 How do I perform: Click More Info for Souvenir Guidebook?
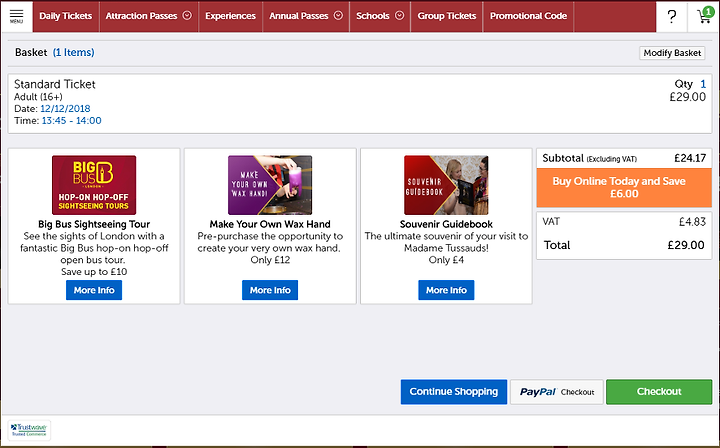click(446, 290)
